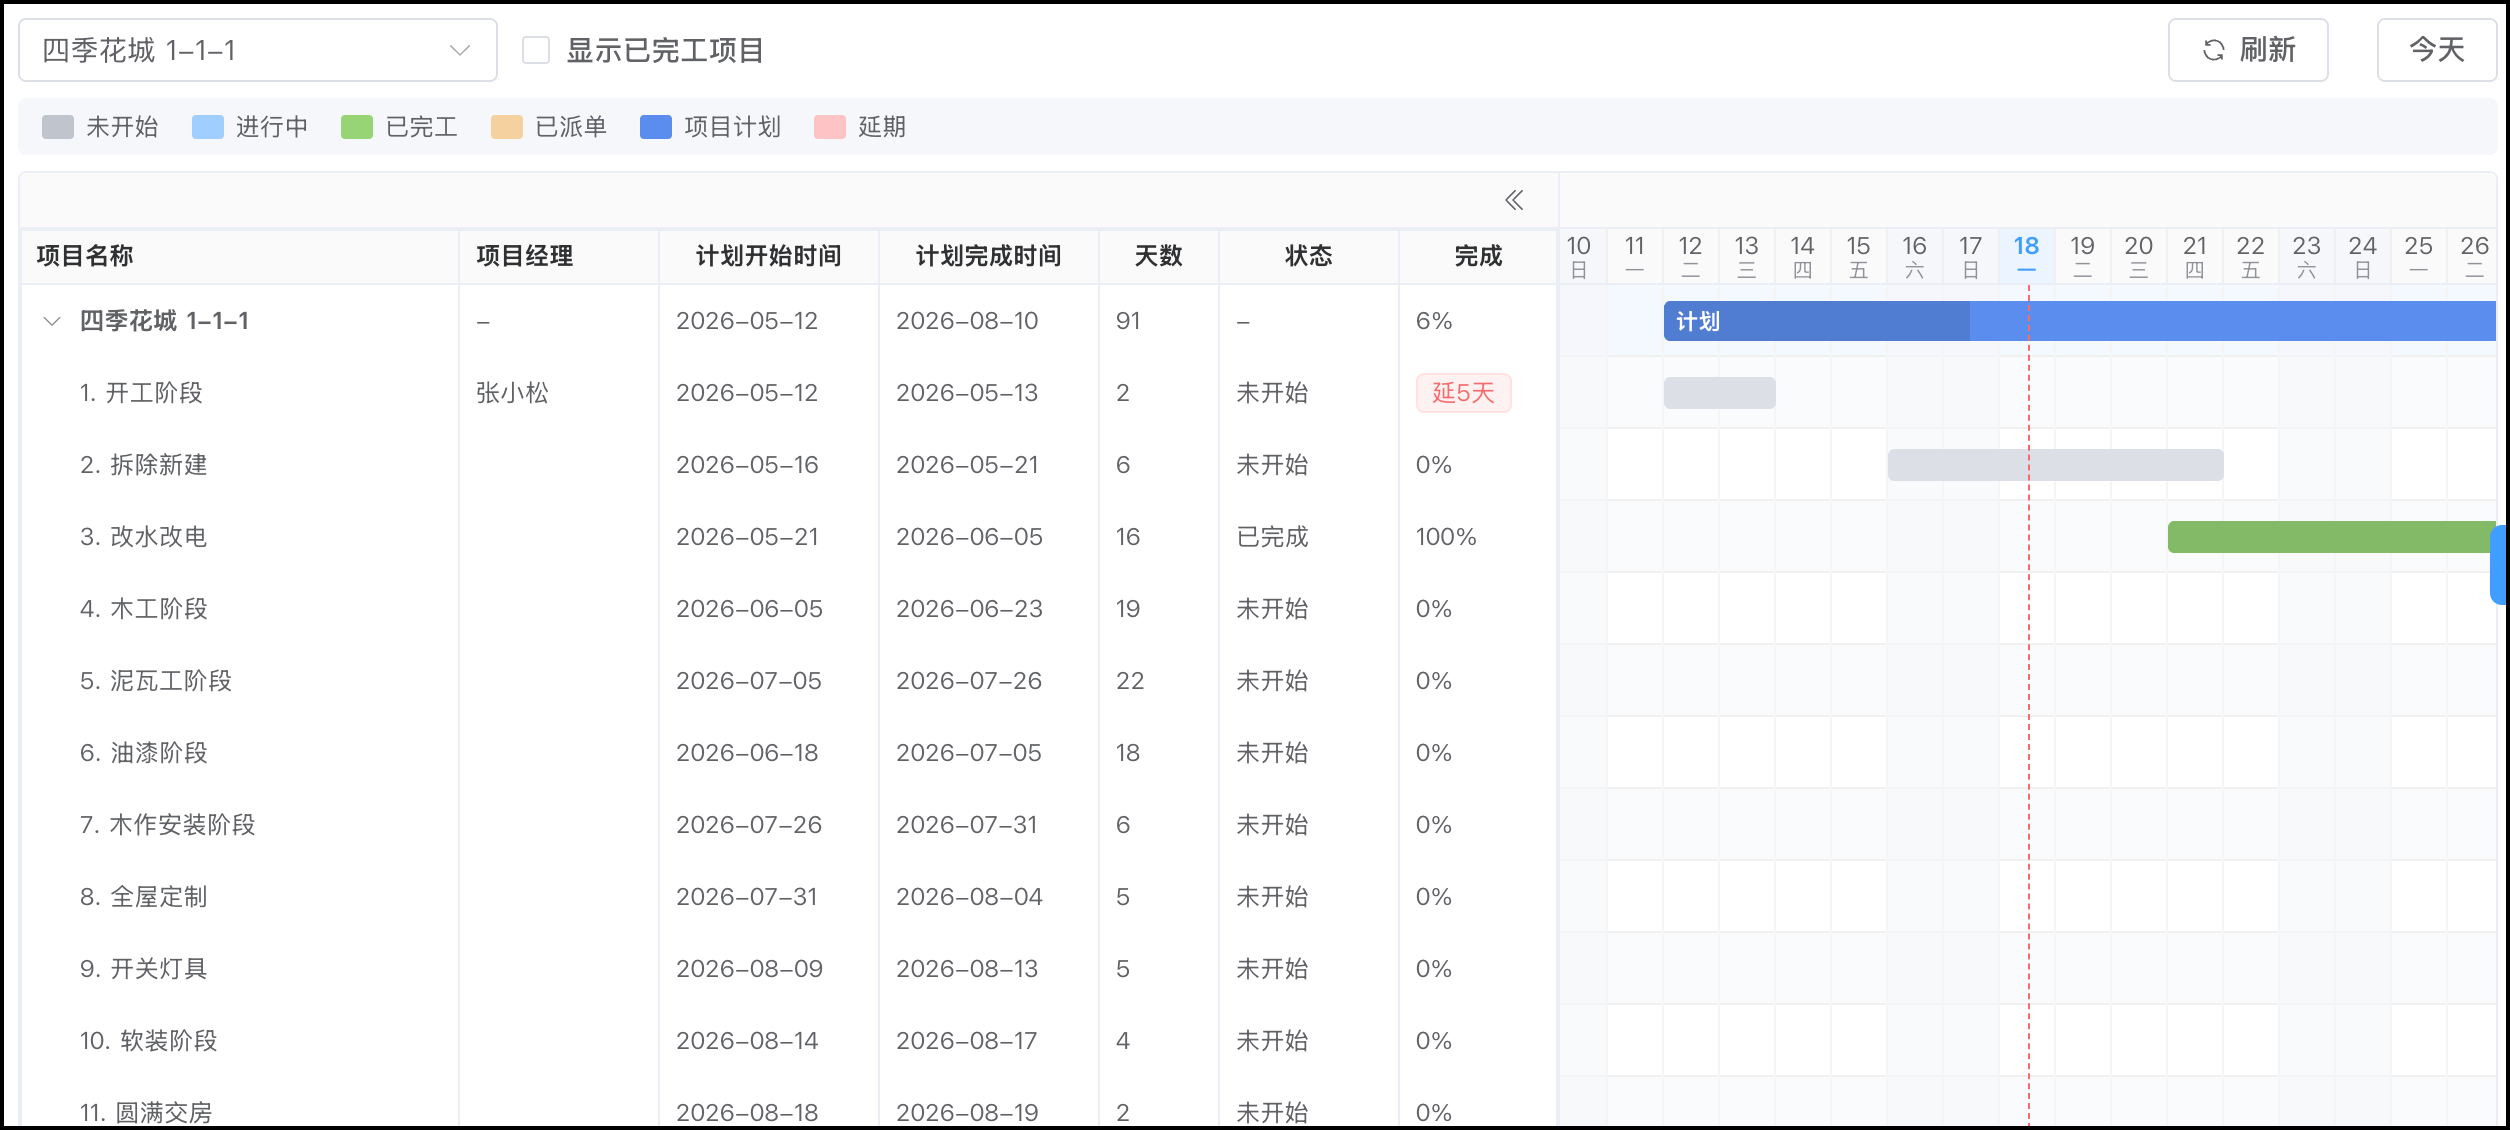
Task: Click the blue side handle at gantt right edge
Action: (x=2497, y=564)
